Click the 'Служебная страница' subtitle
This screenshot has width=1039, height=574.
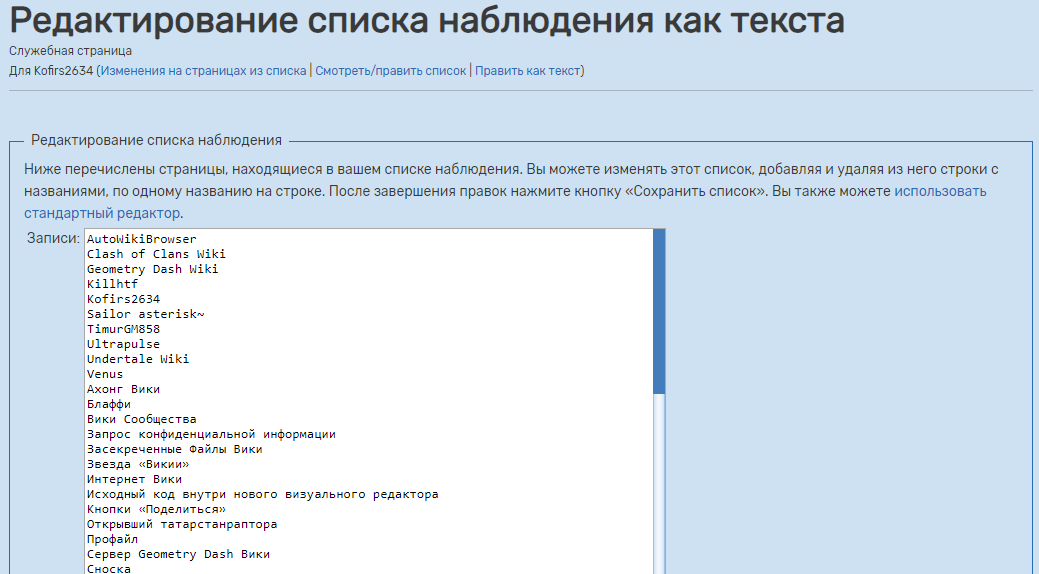coord(70,51)
